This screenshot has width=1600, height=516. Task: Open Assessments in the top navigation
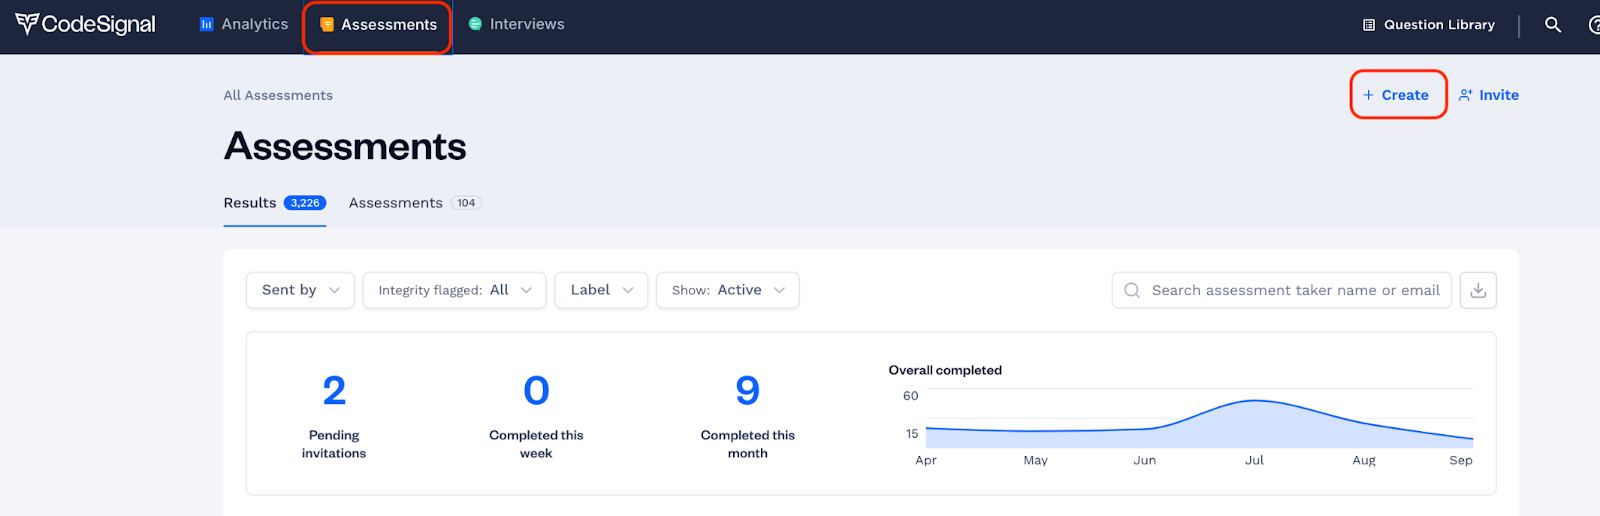click(378, 24)
